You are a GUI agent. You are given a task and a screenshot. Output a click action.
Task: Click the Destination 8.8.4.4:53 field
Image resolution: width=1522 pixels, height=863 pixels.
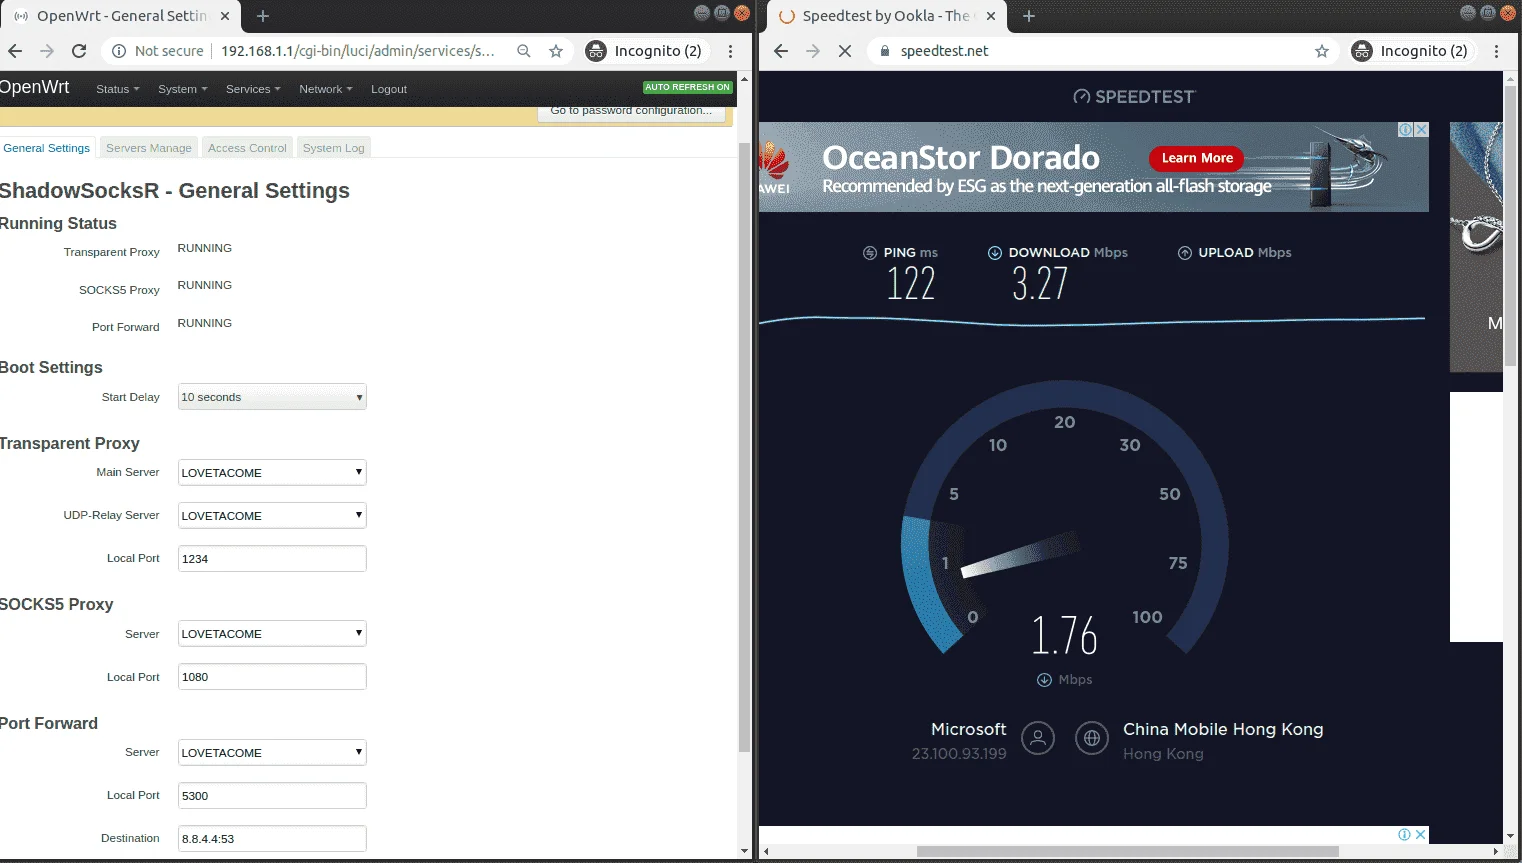272,838
